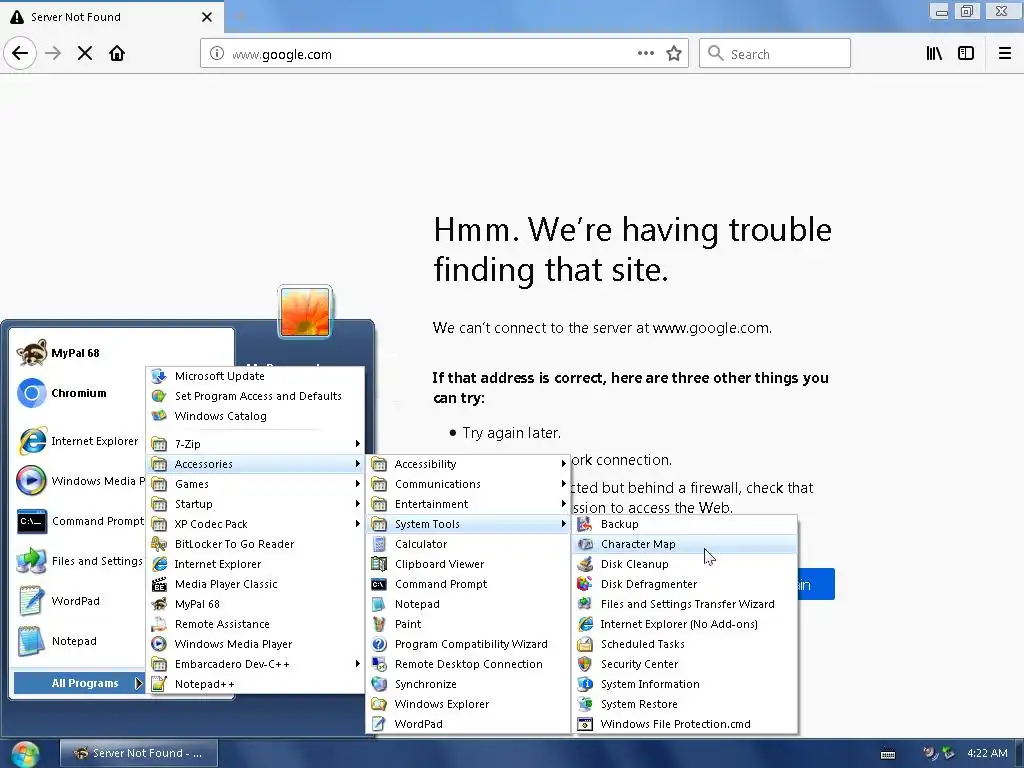The height and width of the screenshot is (768, 1024).
Task: Open Microsoft Update program entry
Action: [255, 376]
